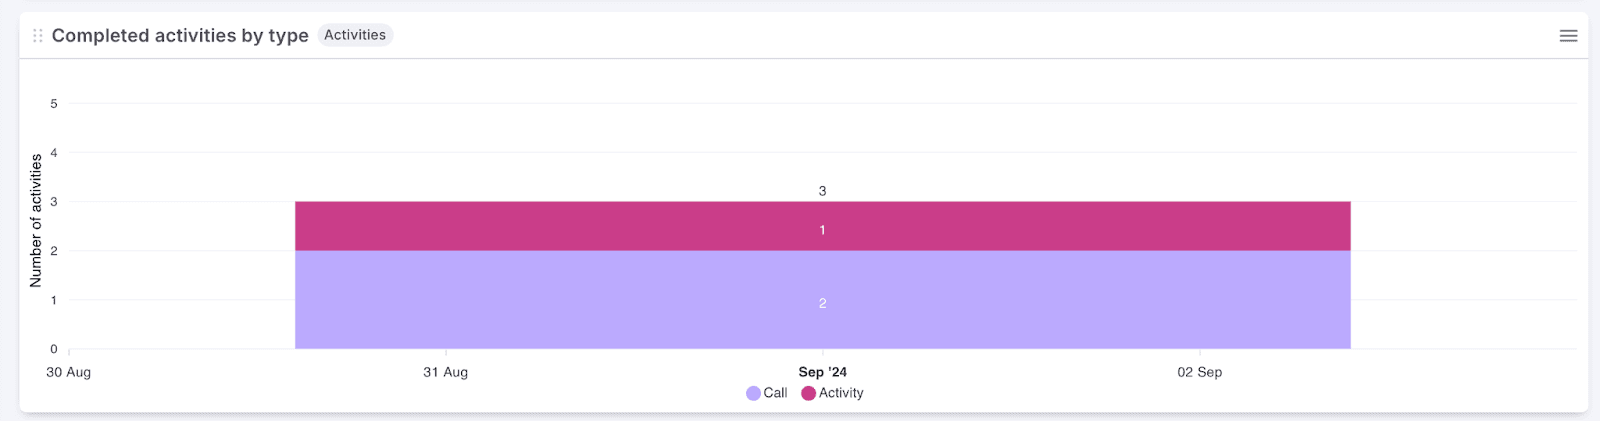
Task: Click the Call legend text label
Action: (775, 393)
